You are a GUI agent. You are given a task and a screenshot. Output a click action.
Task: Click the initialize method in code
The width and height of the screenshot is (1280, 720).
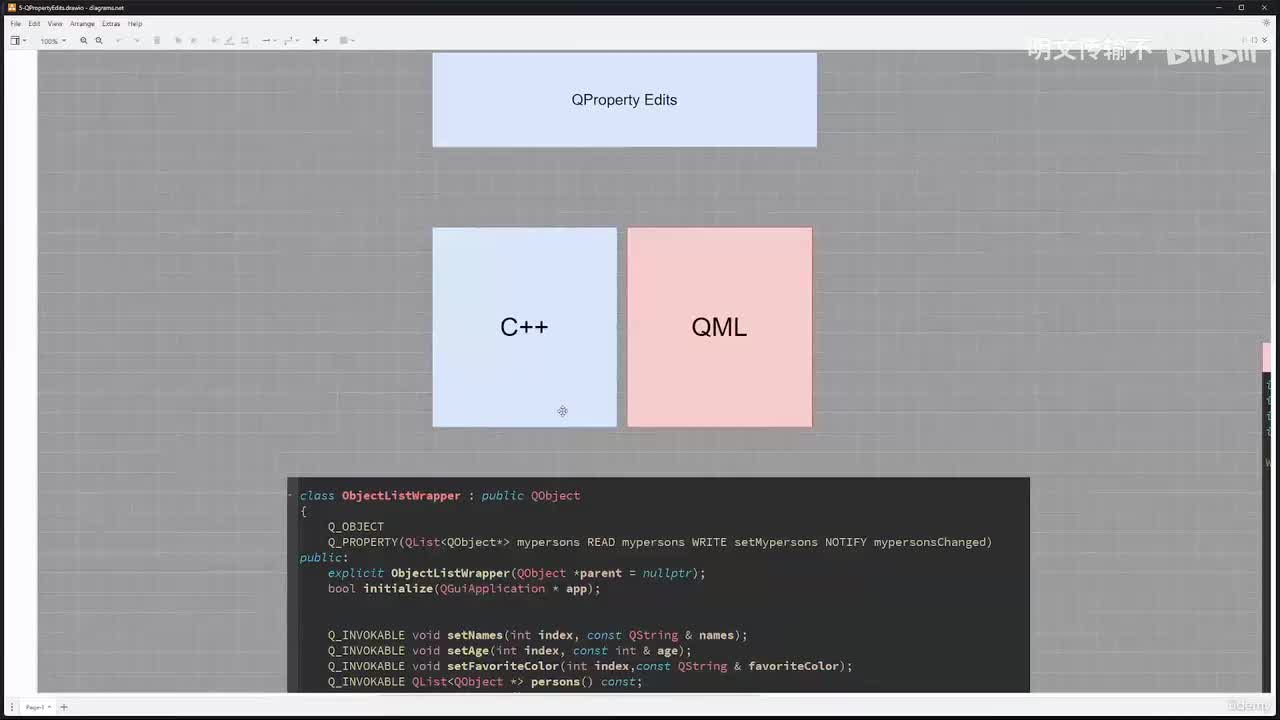[x=398, y=589]
